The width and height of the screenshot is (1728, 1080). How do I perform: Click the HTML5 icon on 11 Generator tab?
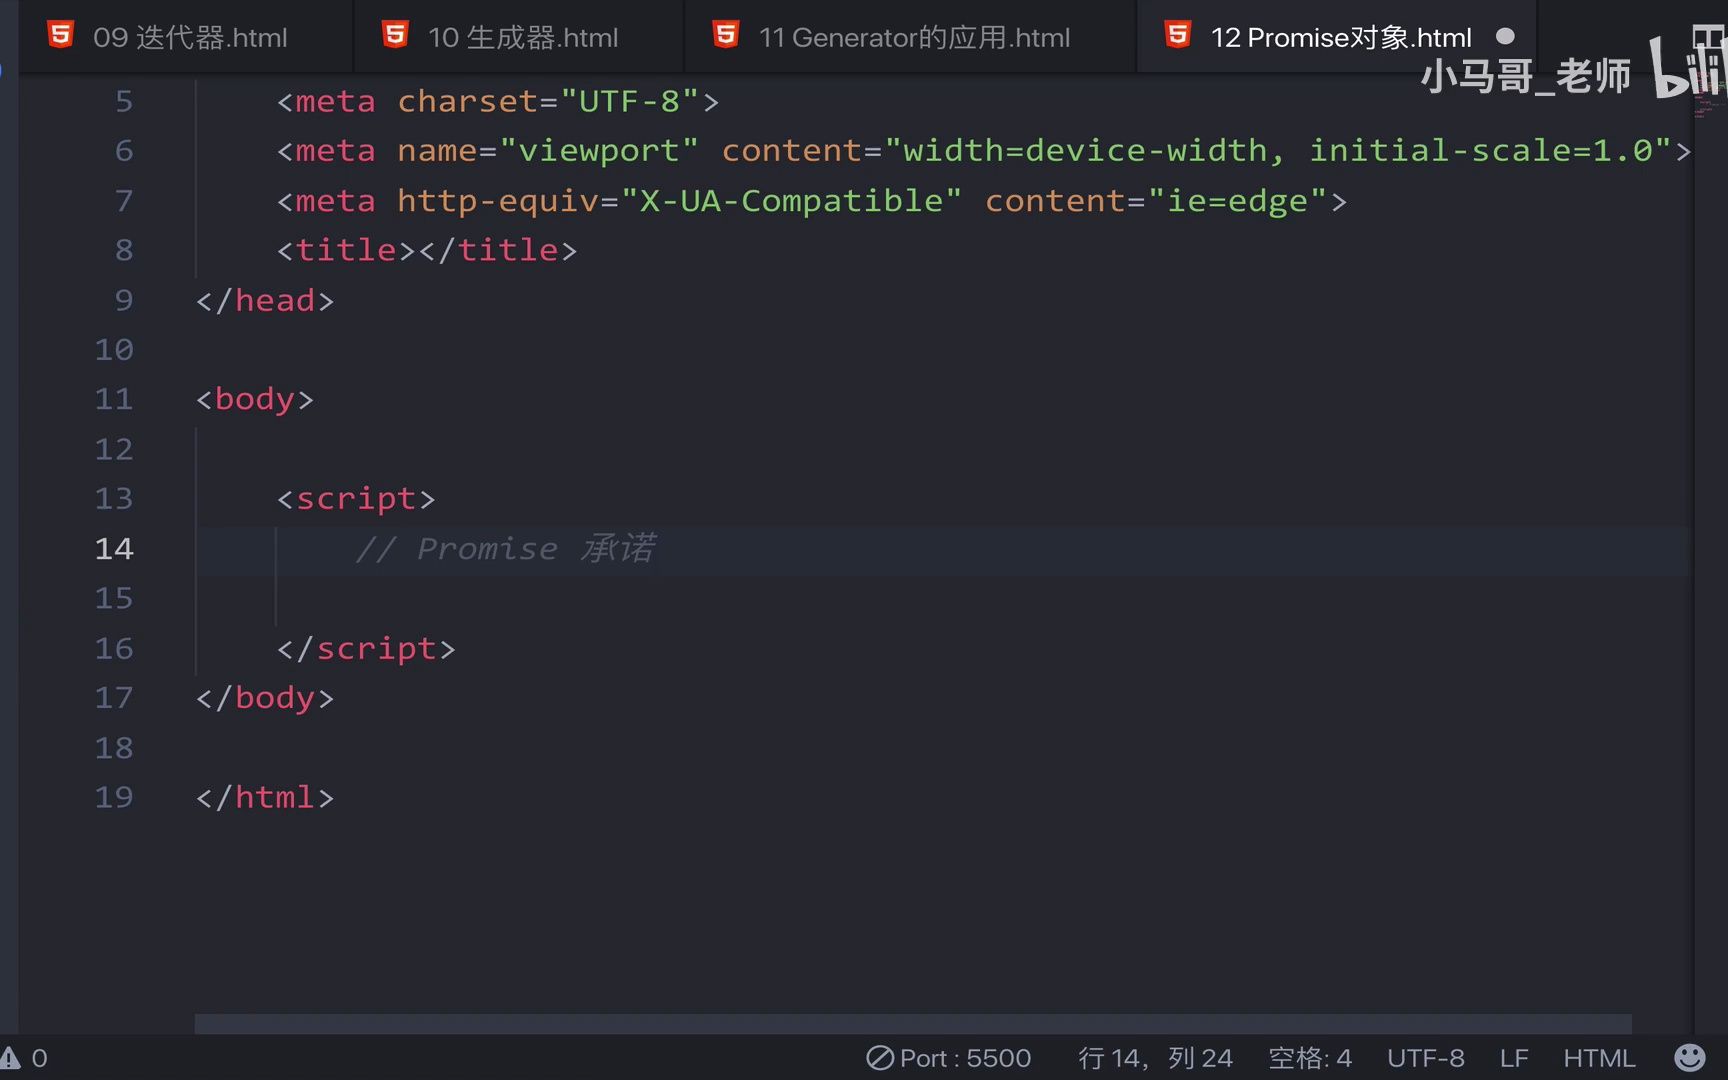pyautogui.click(x=726, y=36)
